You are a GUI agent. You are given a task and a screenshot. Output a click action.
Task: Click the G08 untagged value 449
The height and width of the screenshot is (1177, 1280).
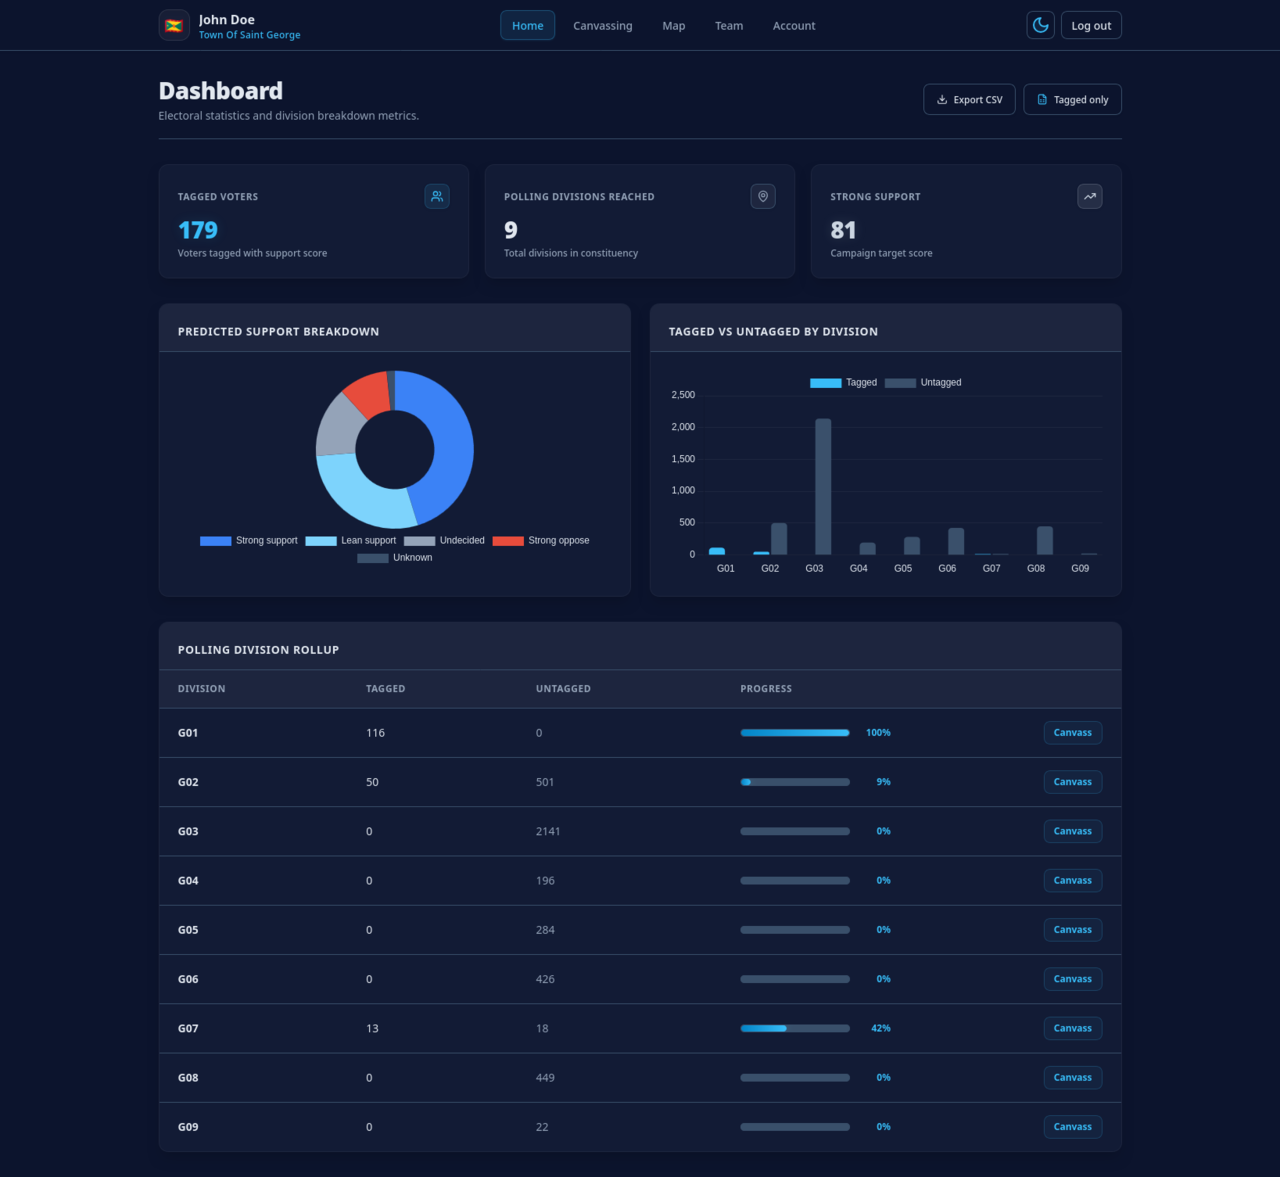(545, 1078)
